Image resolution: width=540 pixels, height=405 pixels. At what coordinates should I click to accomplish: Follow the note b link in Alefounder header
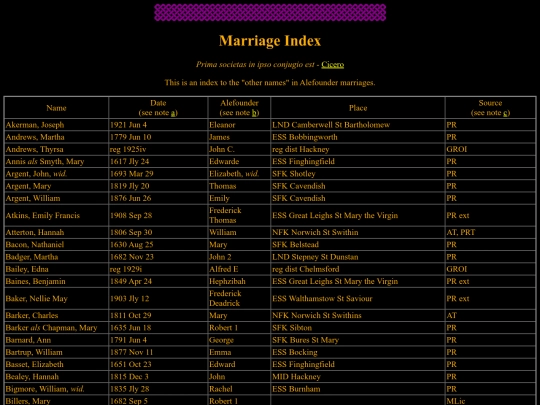[254, 113]
